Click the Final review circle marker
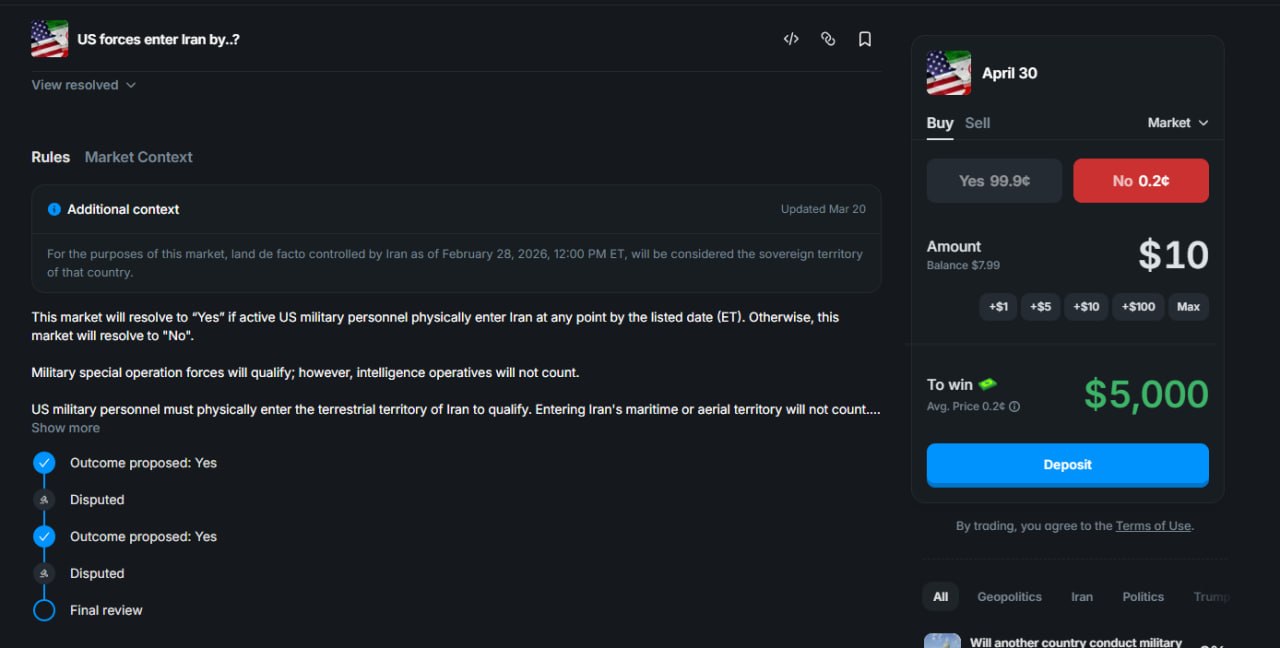This screenshot has width=1280, height=648. coord(44,610)
